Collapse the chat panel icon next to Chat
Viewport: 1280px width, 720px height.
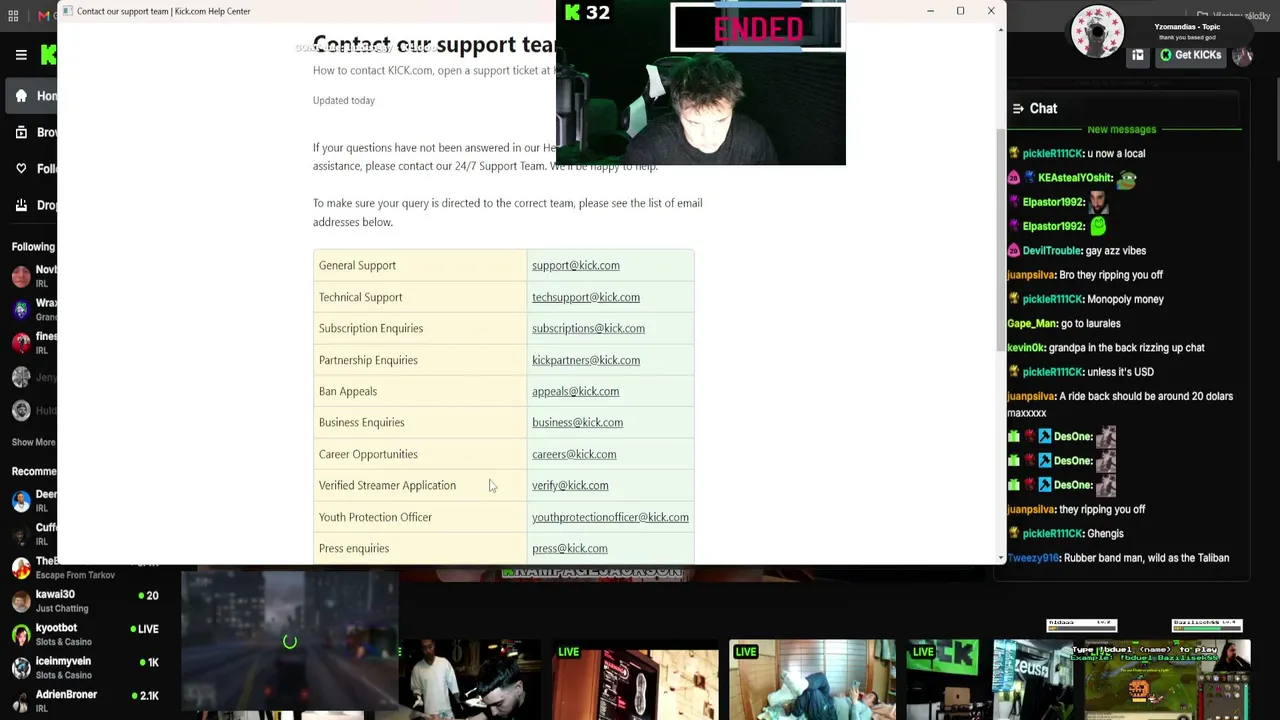1018,108
